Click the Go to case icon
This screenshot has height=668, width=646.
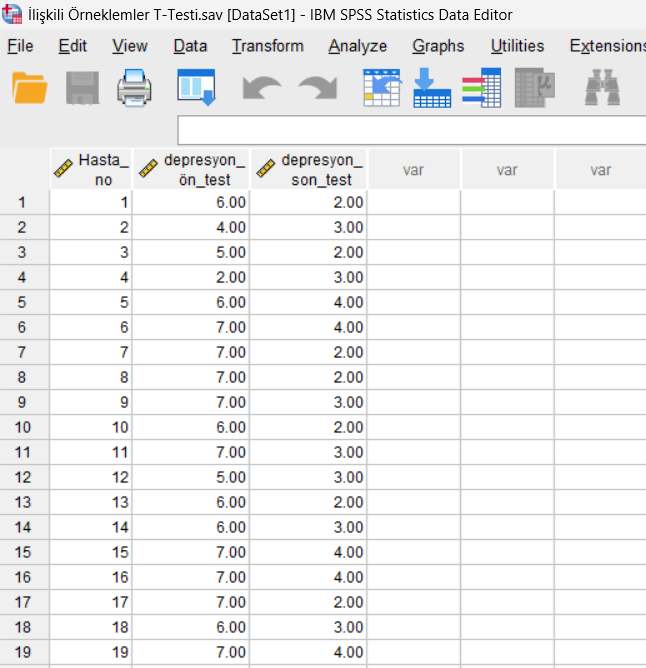381,88
